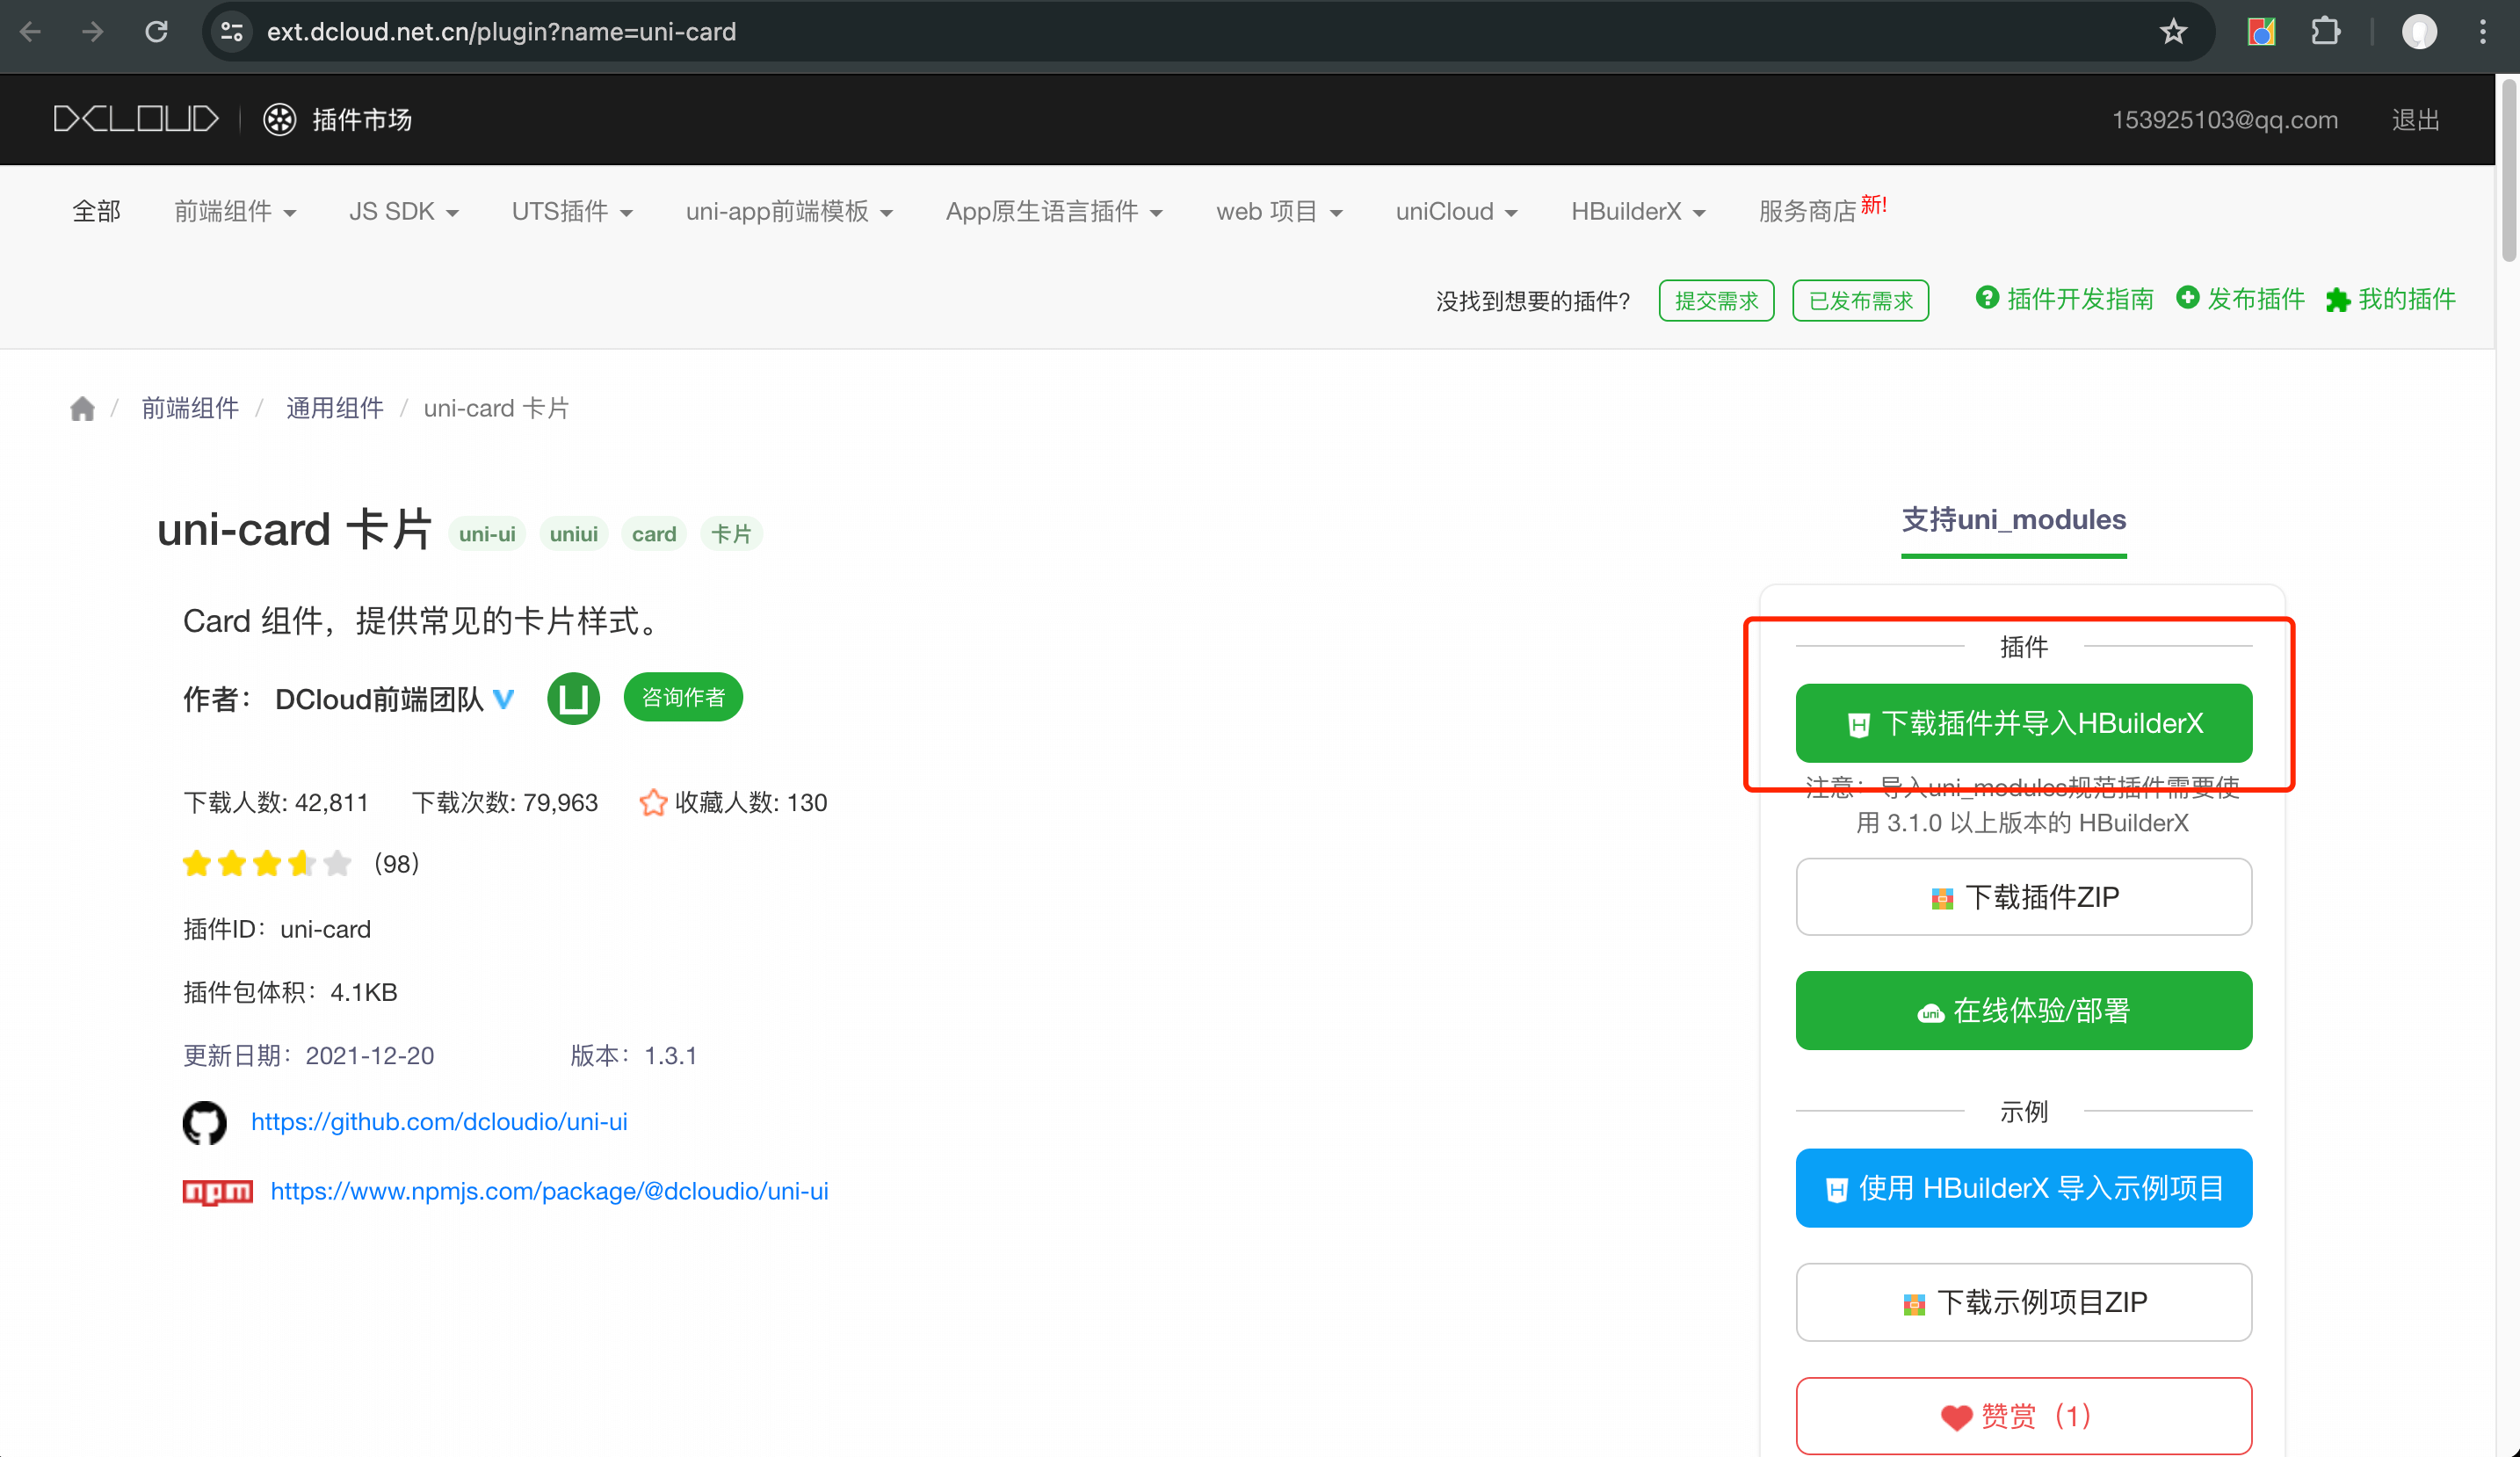Expand the uniCloud dropdown menu

[1455, 212]
